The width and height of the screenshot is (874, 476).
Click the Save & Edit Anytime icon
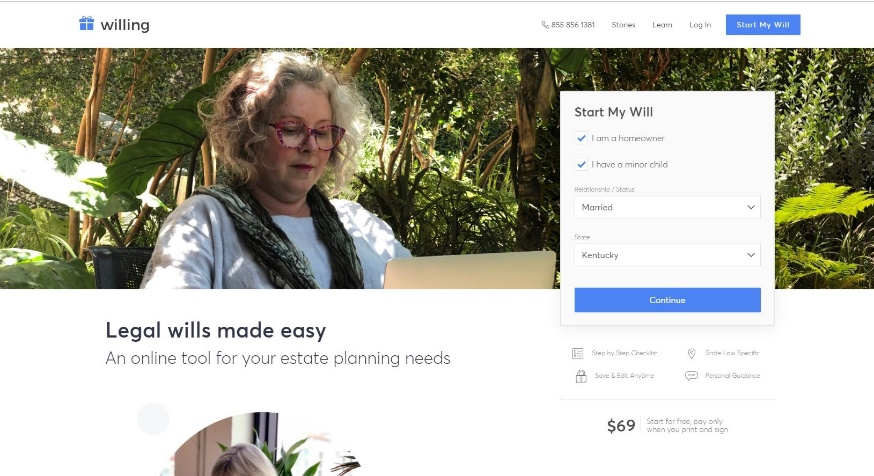click(581, 376)
